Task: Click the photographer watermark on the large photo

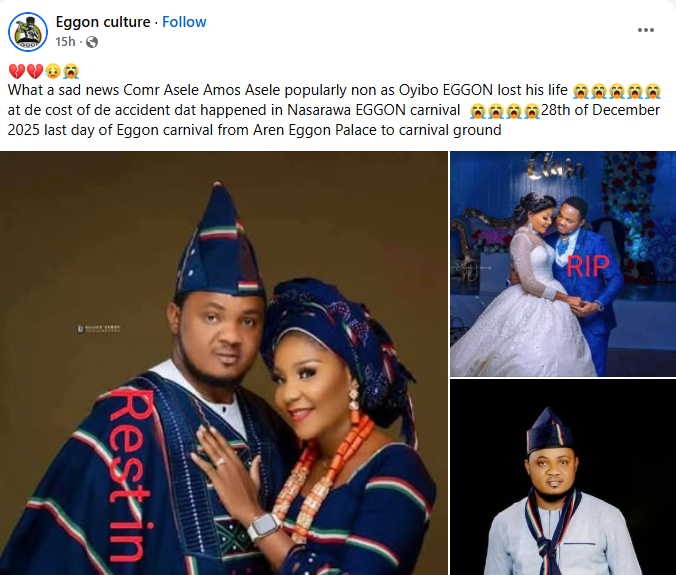Action: point(99,329)
